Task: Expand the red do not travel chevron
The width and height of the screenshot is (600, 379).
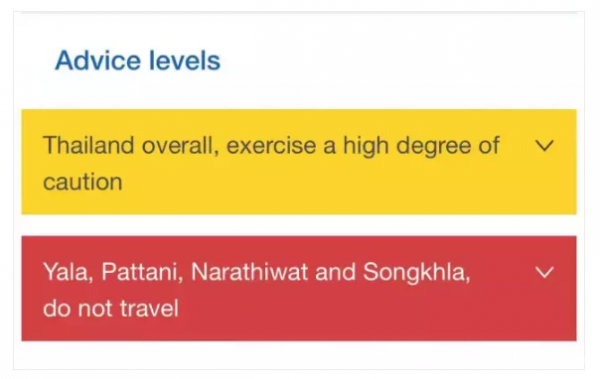Action: pyautogui.click(x=544, y=272)
